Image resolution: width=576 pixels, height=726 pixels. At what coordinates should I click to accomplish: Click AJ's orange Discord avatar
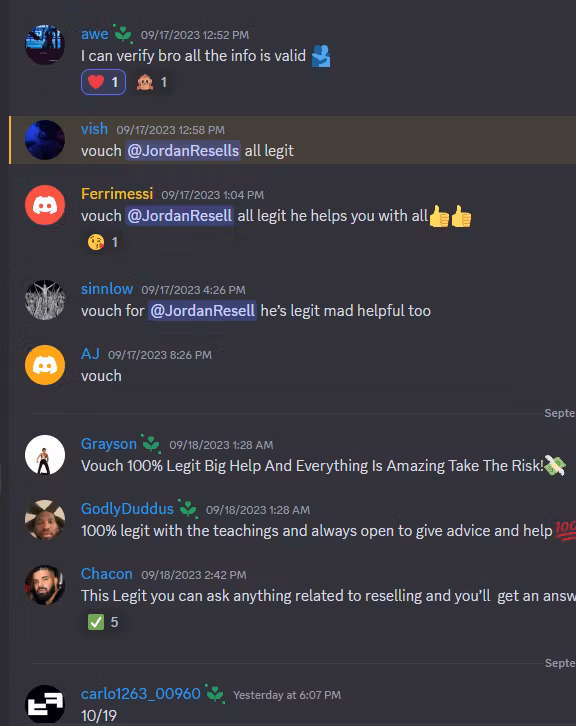45,365
